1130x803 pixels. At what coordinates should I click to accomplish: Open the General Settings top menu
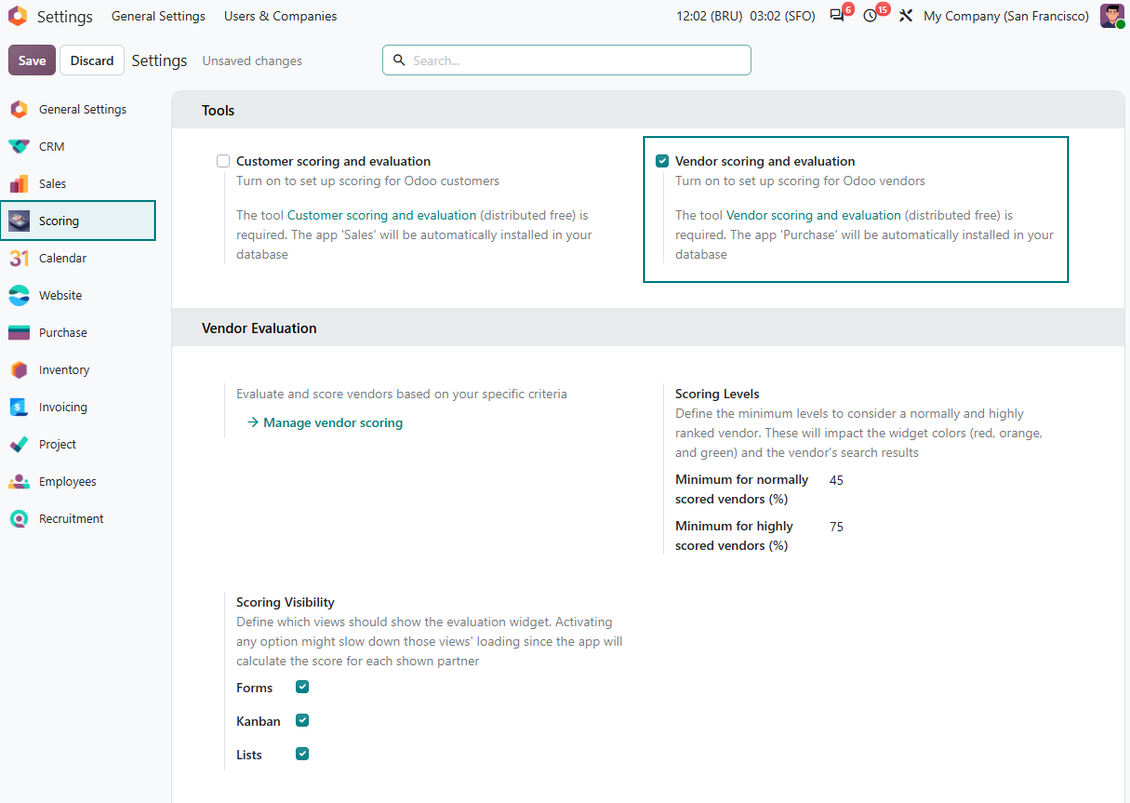[158, 16]
